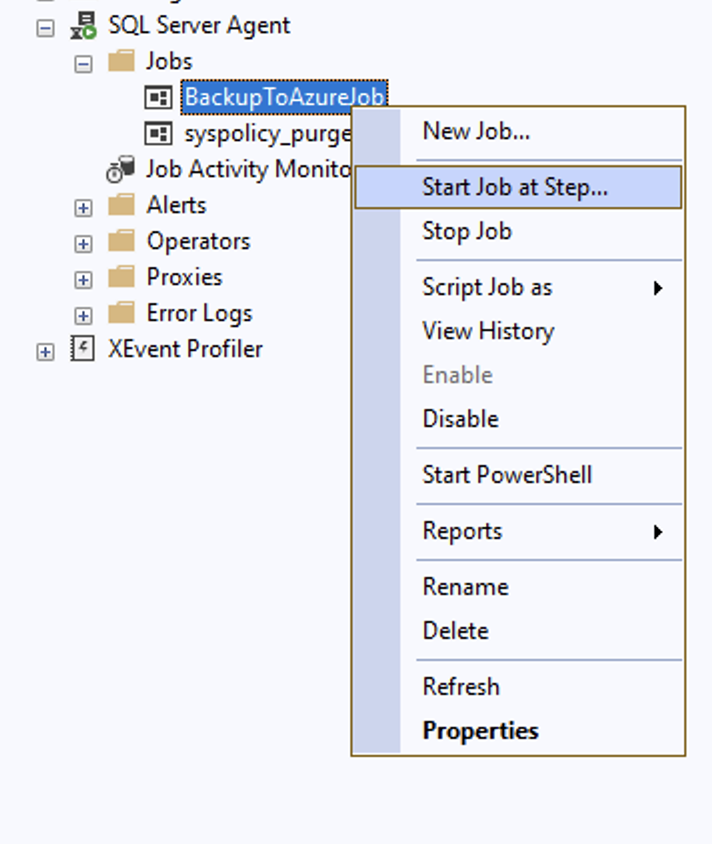Select the syspolicy_purge job label
This screenshot has width=712, height=844.
pyautogui.click(x=267, y=134)
